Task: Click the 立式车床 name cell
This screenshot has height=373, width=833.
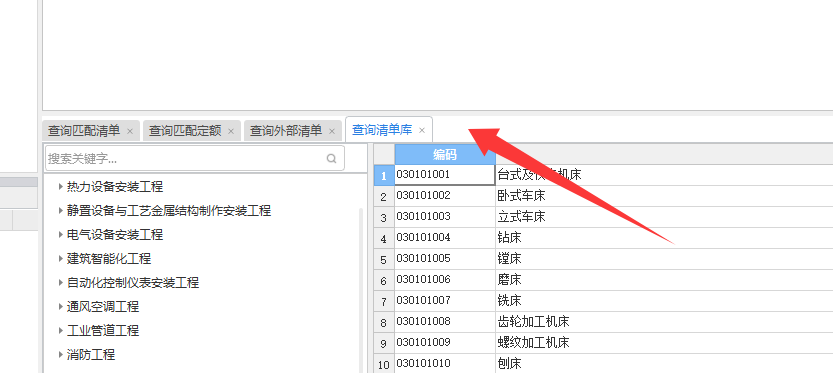Action: click(664, 217)
